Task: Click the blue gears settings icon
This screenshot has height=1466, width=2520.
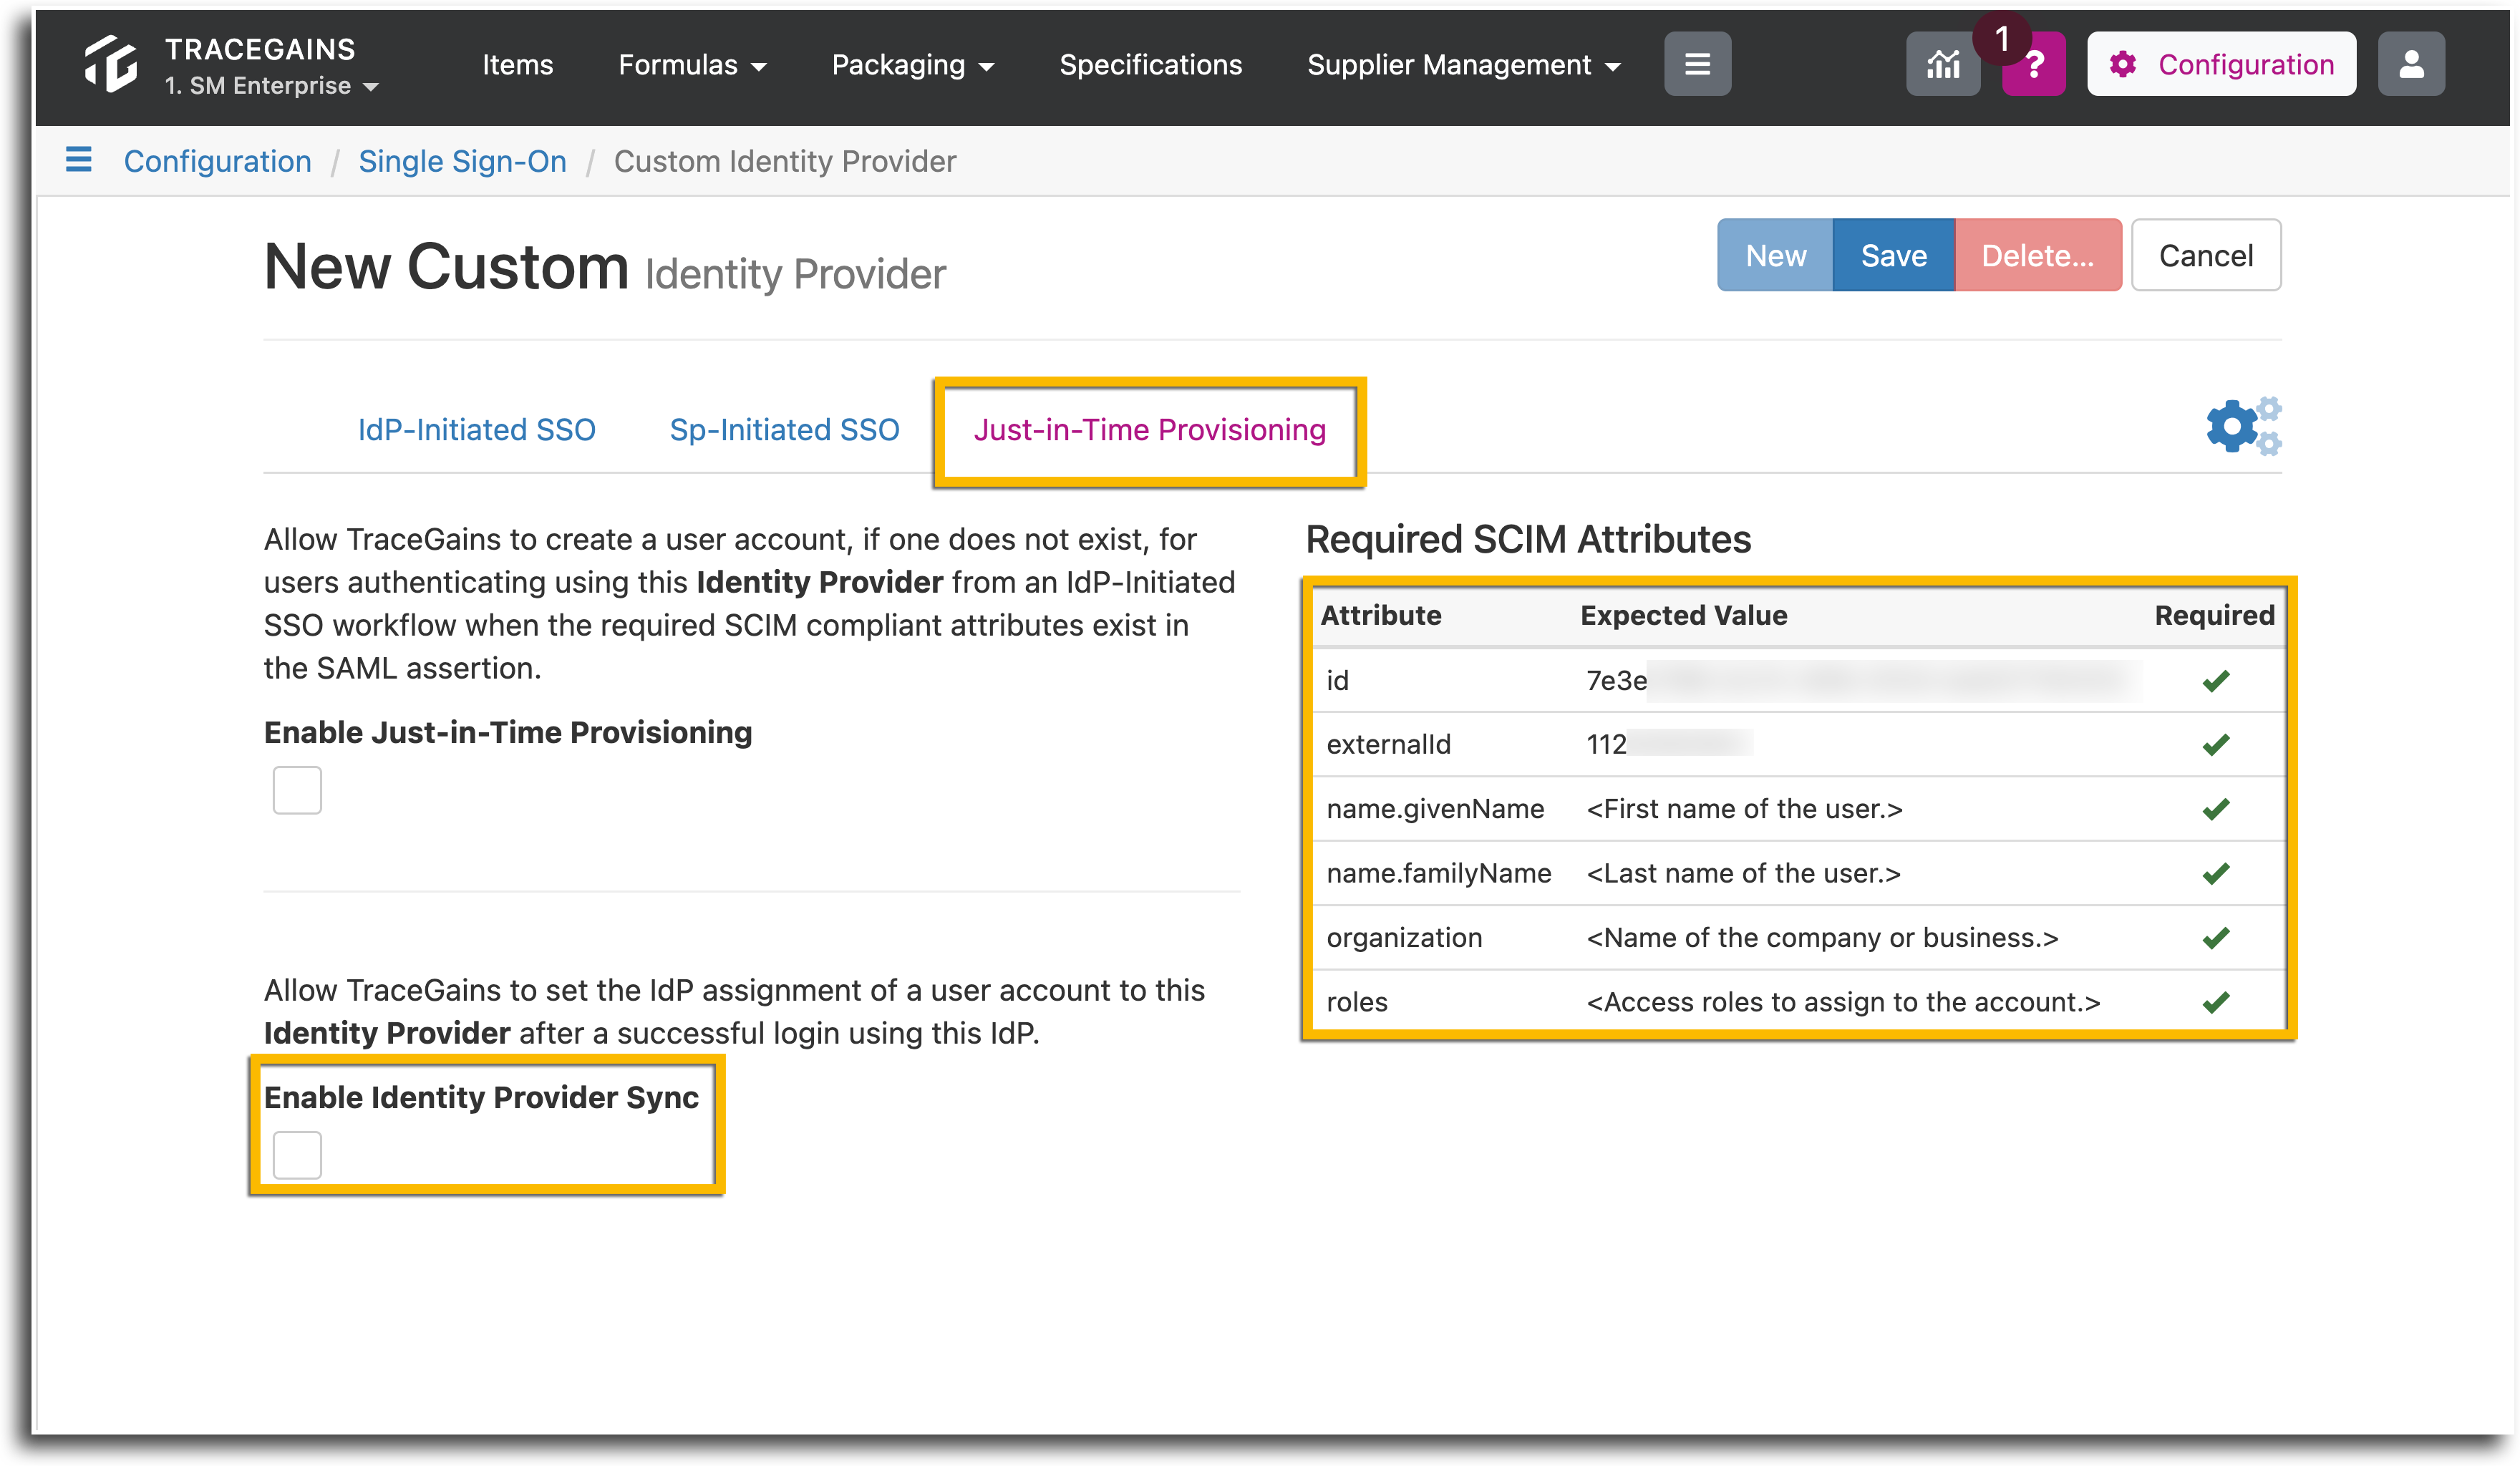Action: tap(2244, 426)
